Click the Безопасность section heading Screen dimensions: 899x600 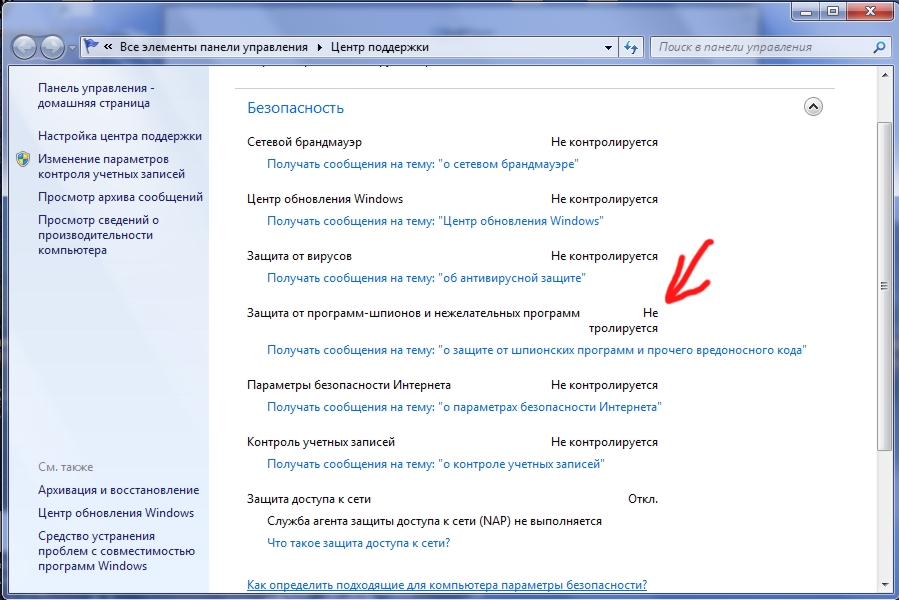pos(295,108)
